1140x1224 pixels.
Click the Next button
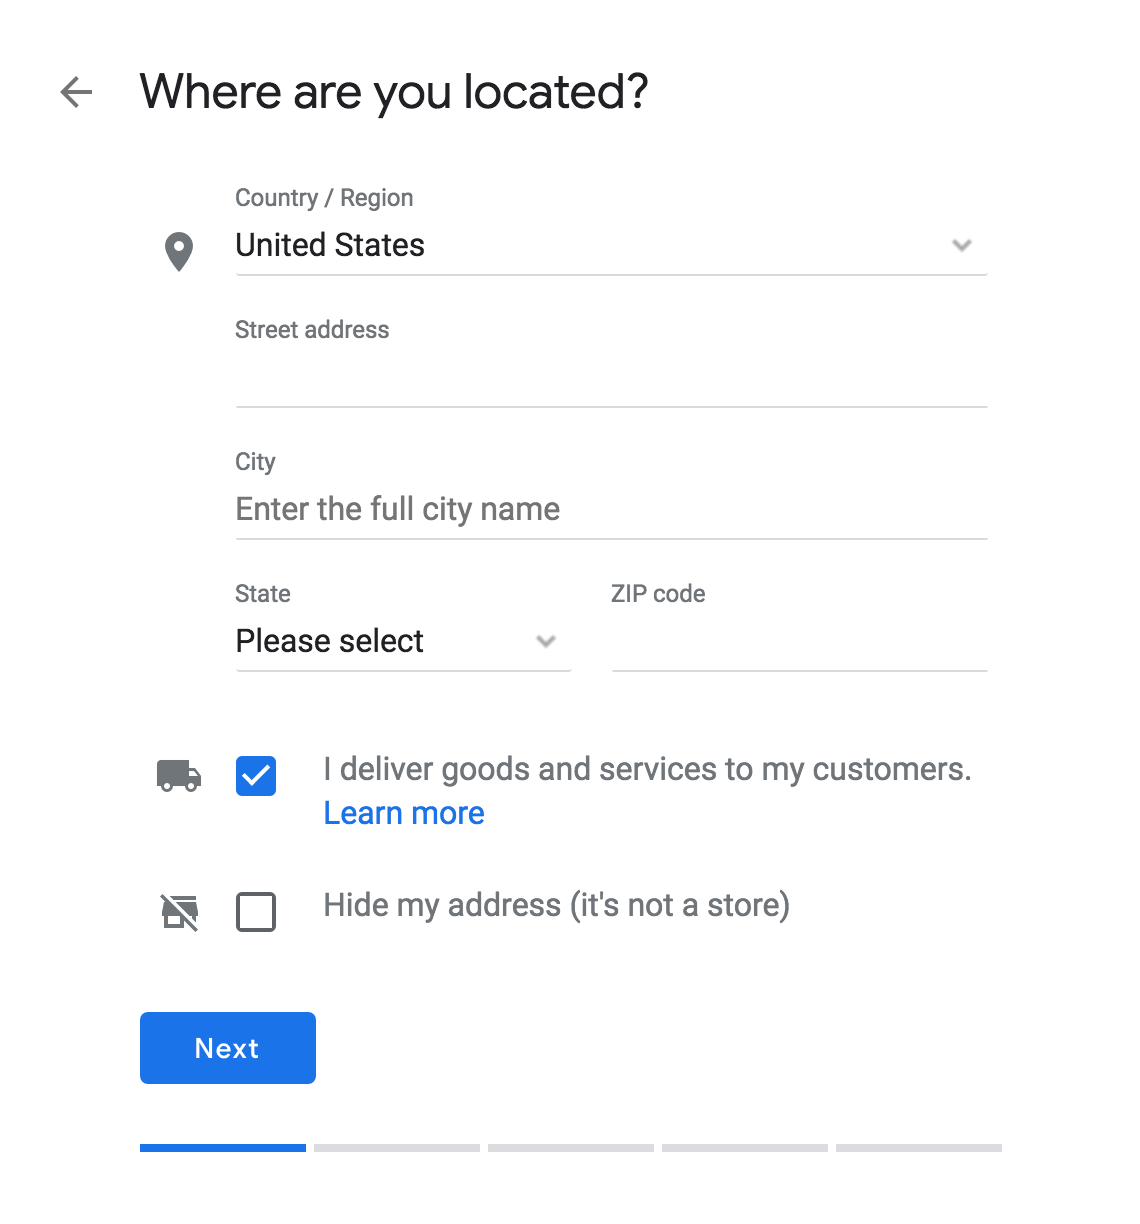[228, 1048]
